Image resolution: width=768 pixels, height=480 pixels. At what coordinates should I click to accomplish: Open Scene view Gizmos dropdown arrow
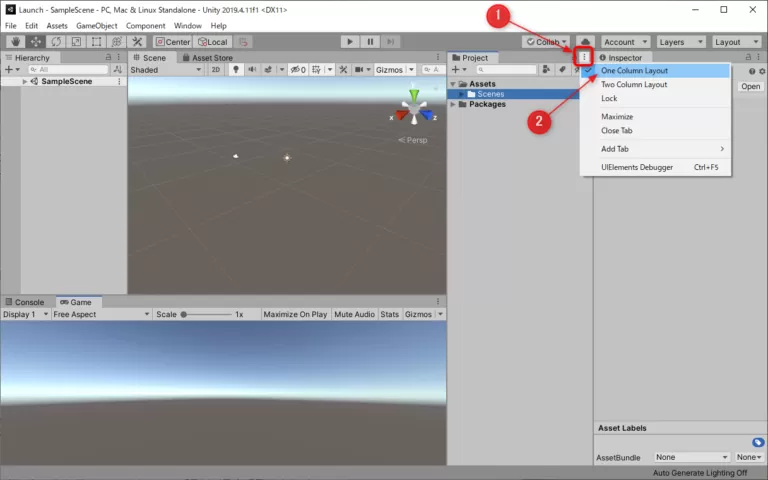pos(411,70)
